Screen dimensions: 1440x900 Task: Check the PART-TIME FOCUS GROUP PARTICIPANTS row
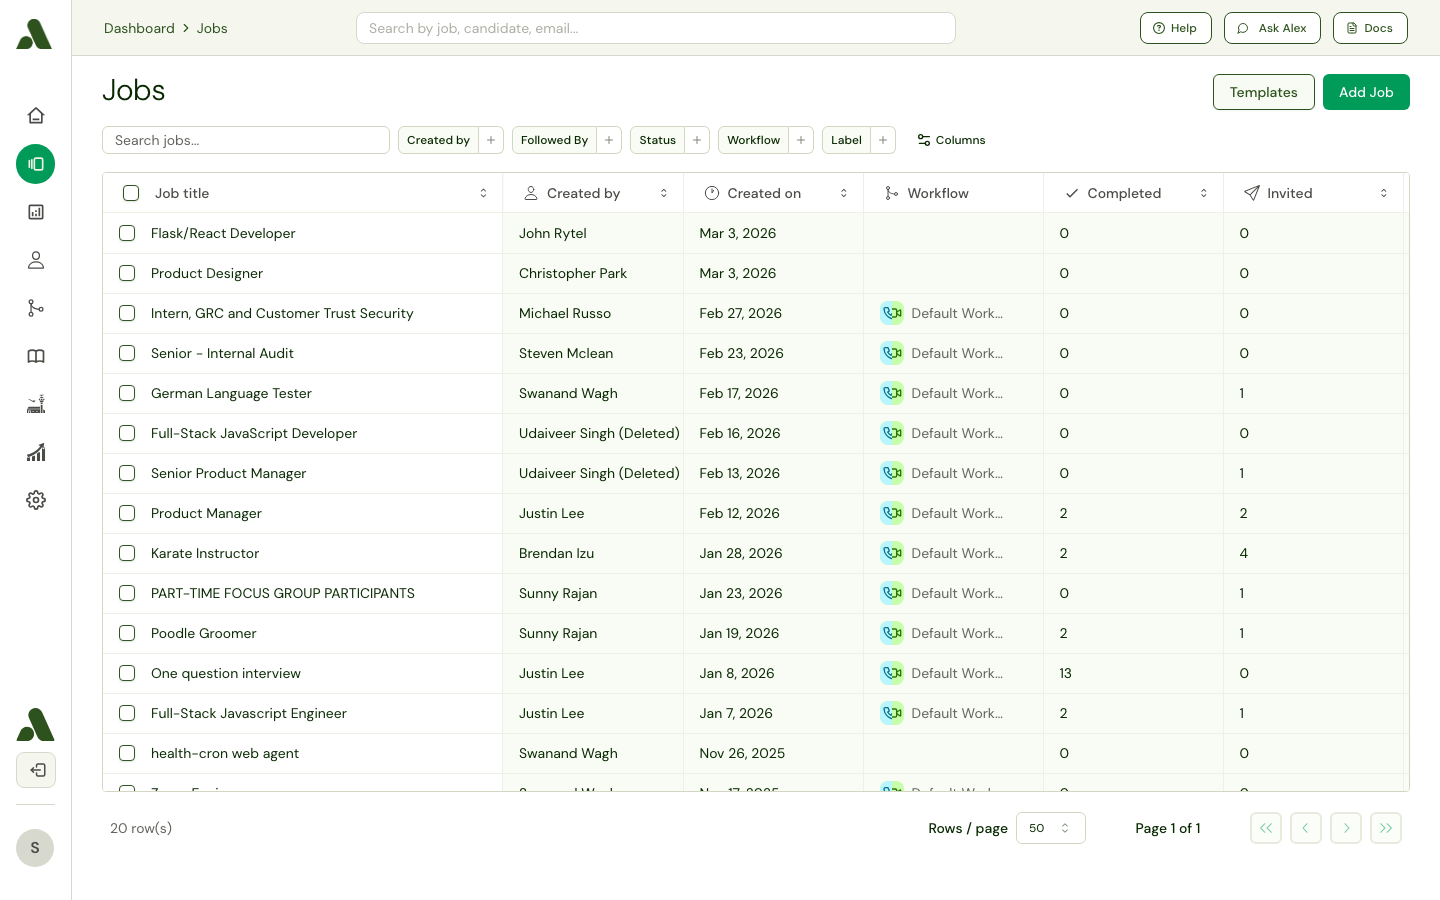point(127,593)
